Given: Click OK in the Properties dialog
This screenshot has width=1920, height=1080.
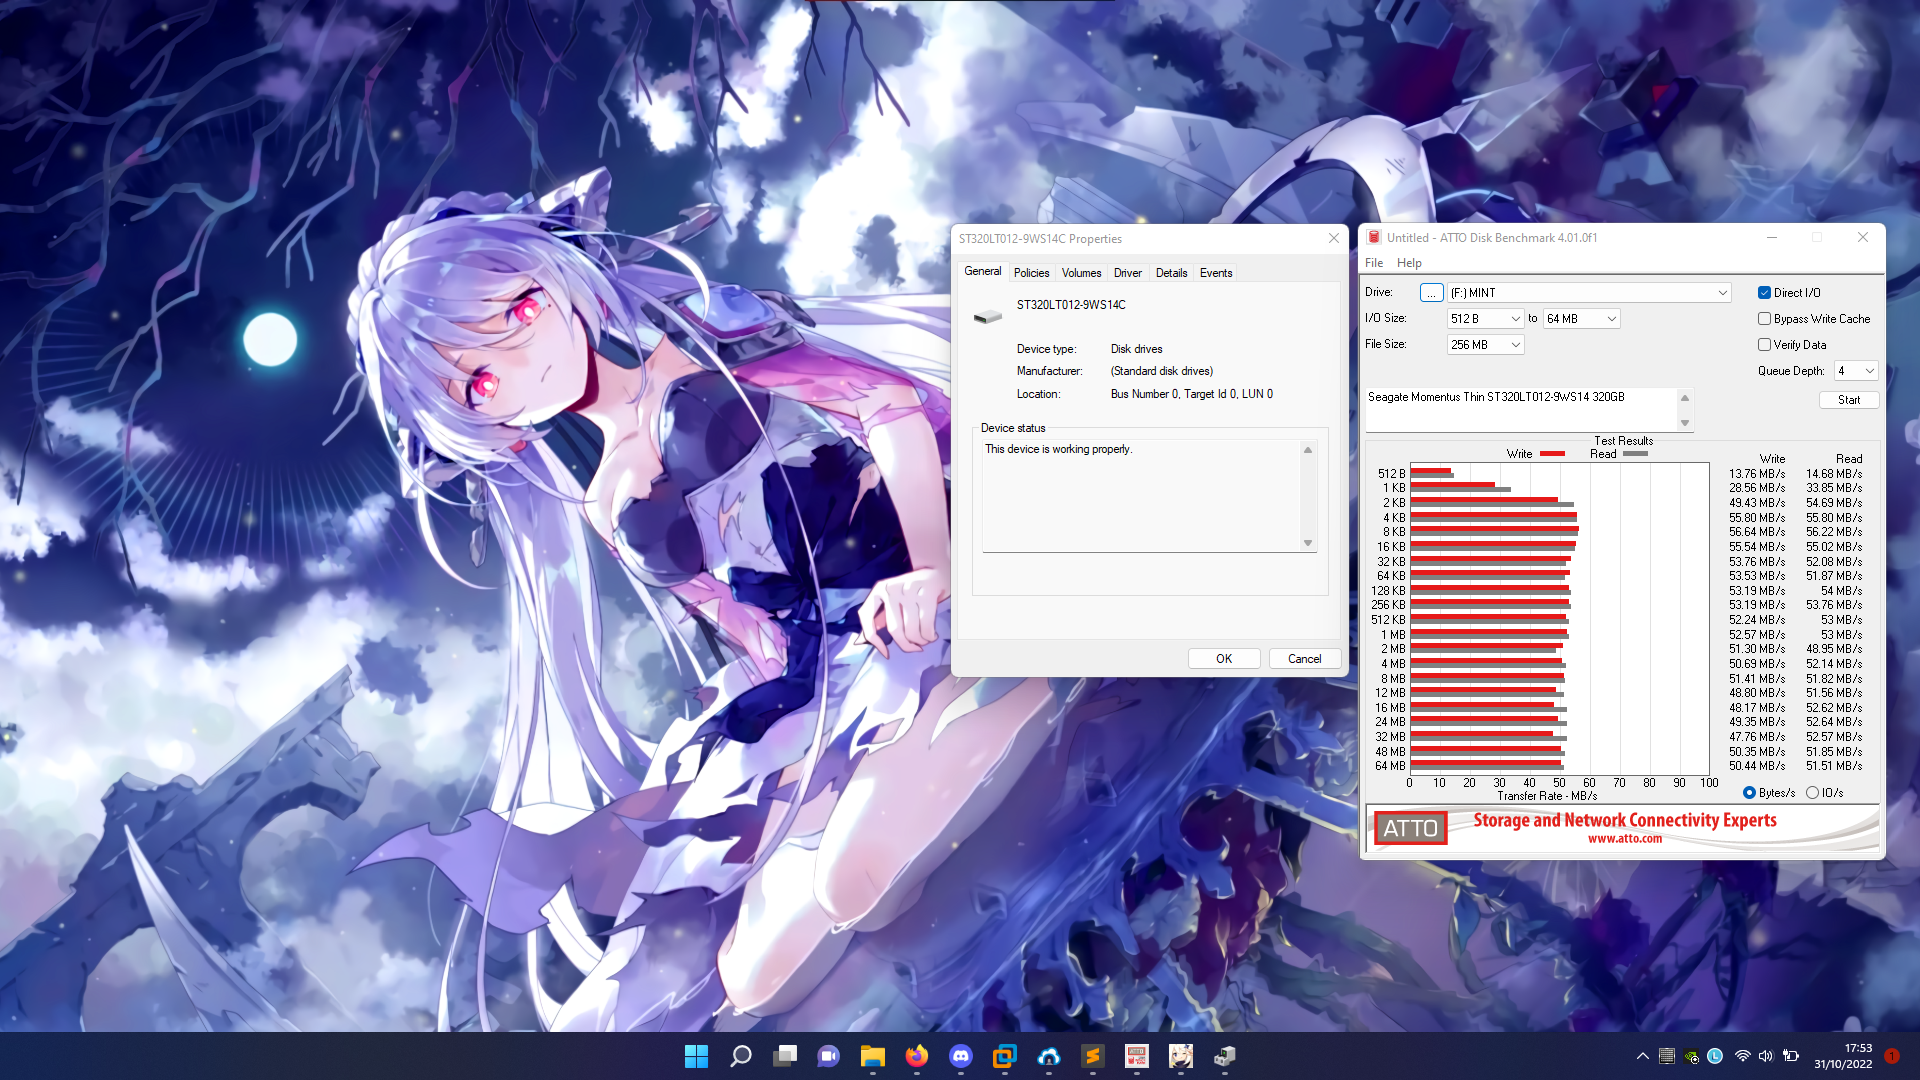Looking at the screenshot, I should [x=1224, y=658].
